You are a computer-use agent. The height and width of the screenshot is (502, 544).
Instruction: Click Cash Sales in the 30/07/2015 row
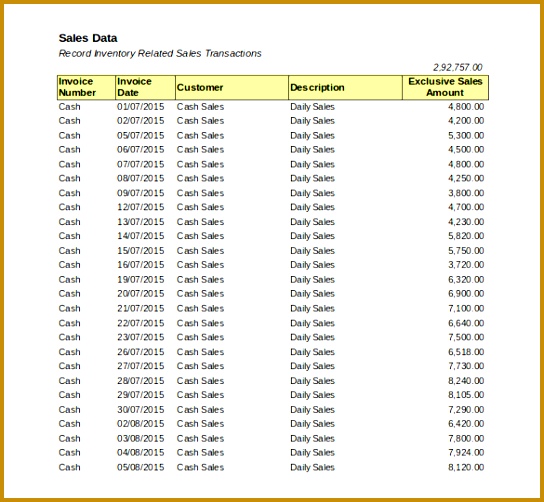(200, 409)
